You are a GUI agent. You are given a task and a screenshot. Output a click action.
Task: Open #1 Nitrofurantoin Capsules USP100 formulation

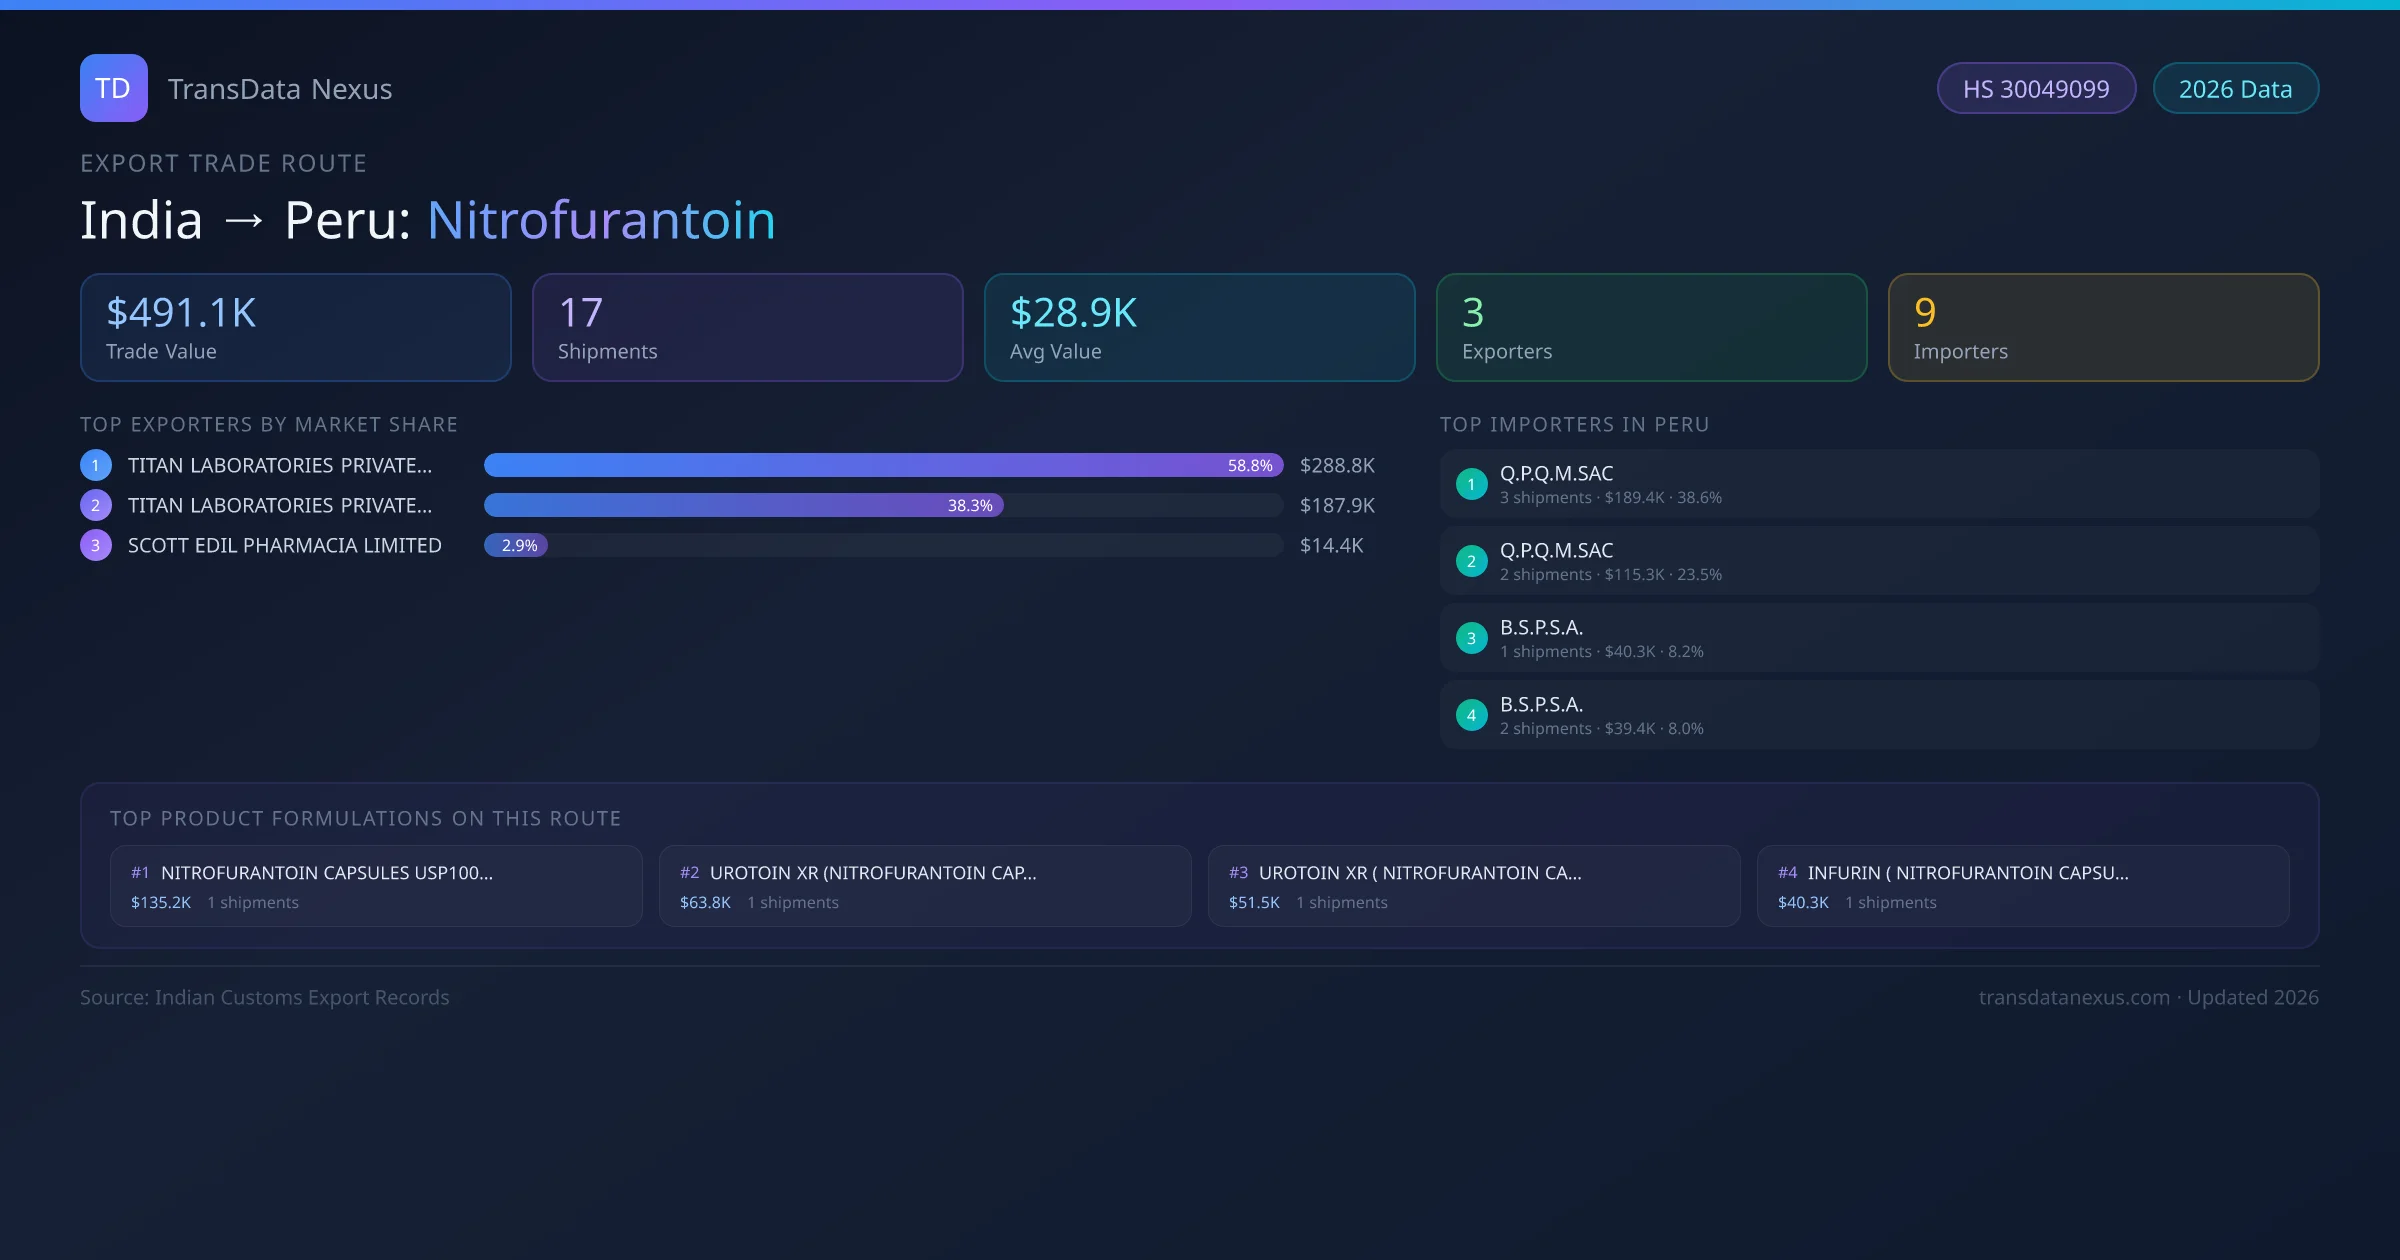(376, 886)
